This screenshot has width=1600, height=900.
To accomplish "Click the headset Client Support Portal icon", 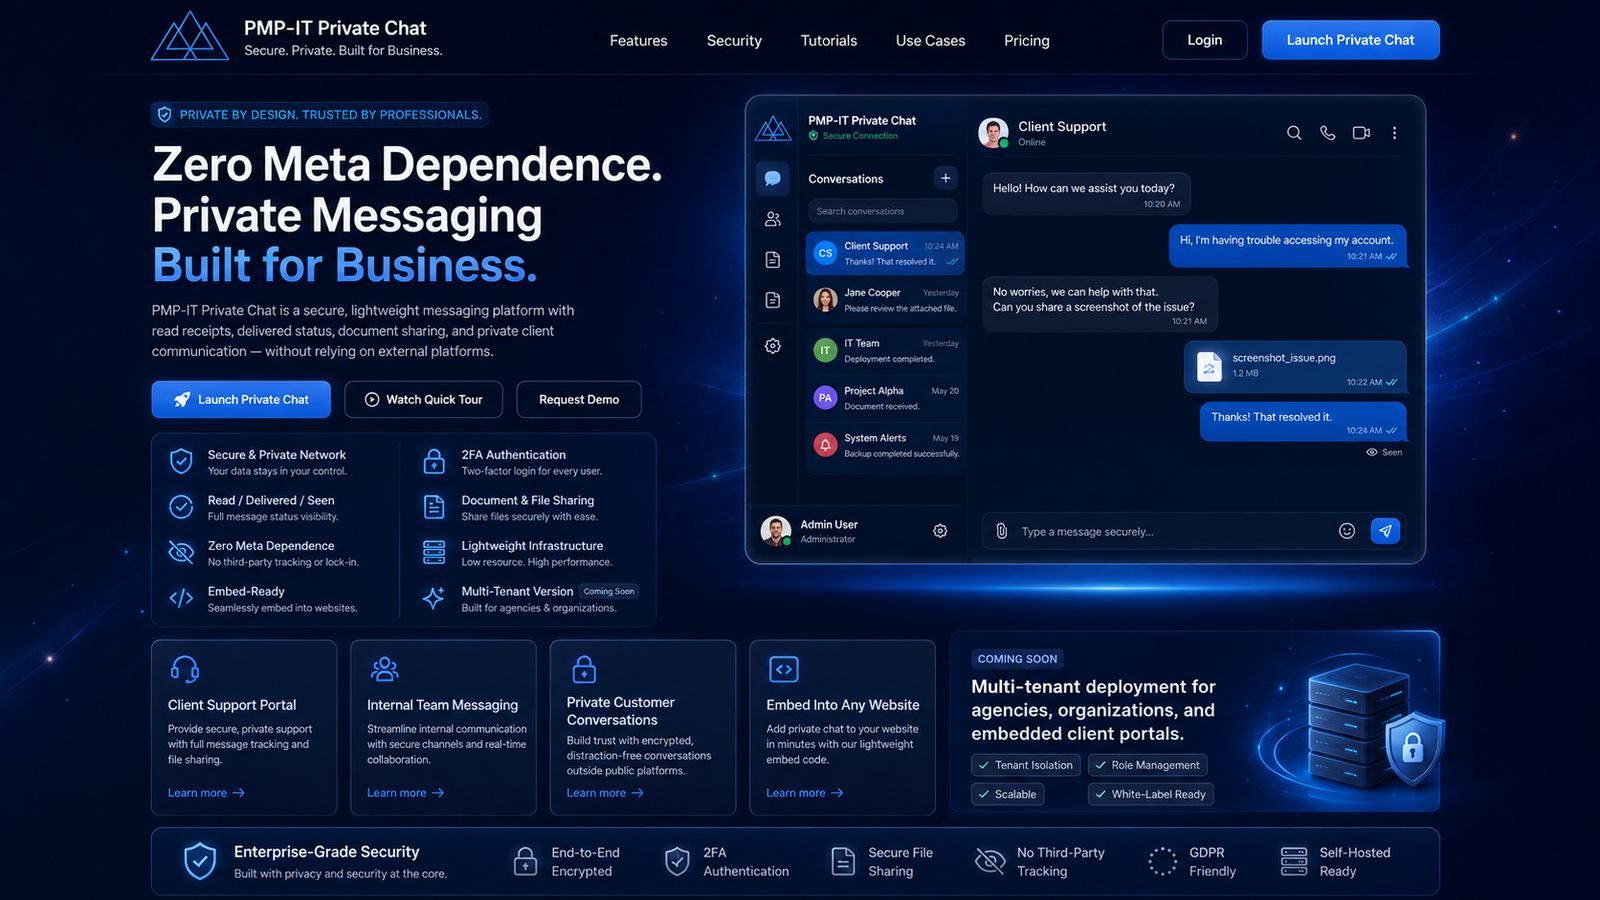I will click(185, 669).
